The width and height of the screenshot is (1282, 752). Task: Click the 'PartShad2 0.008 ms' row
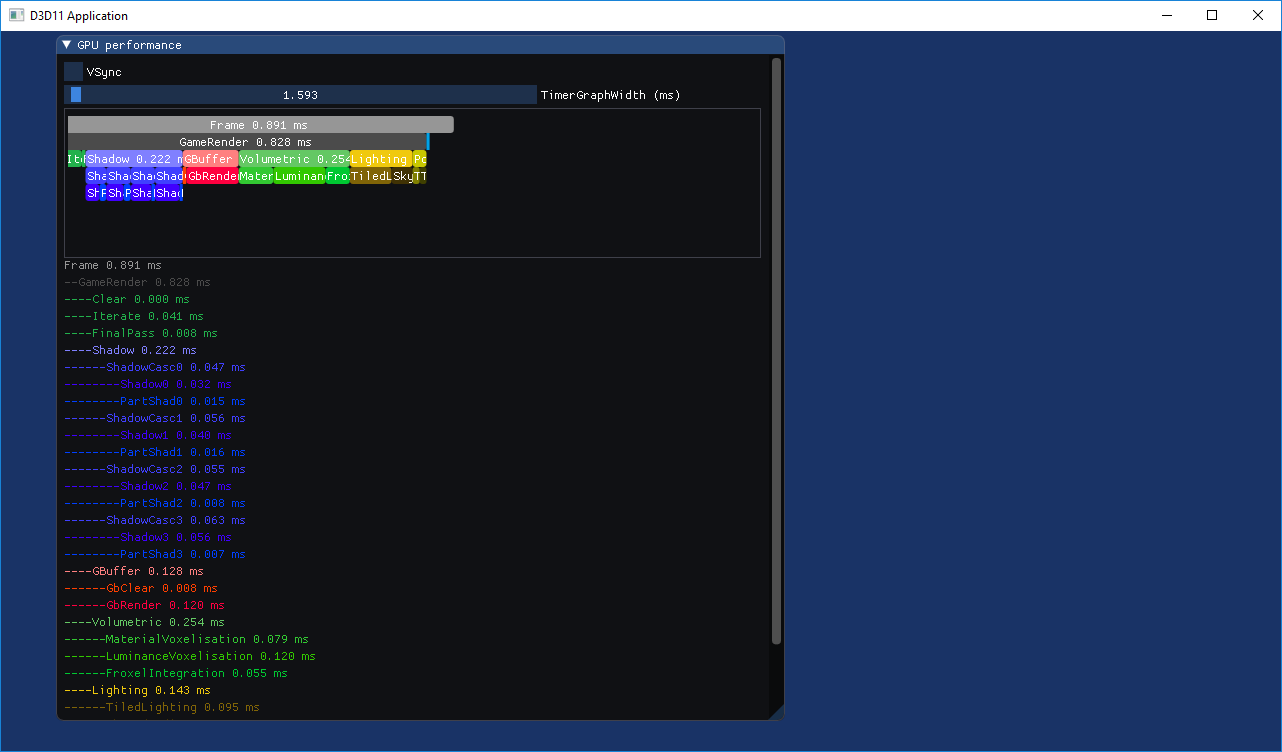click(x=155, y=503)
